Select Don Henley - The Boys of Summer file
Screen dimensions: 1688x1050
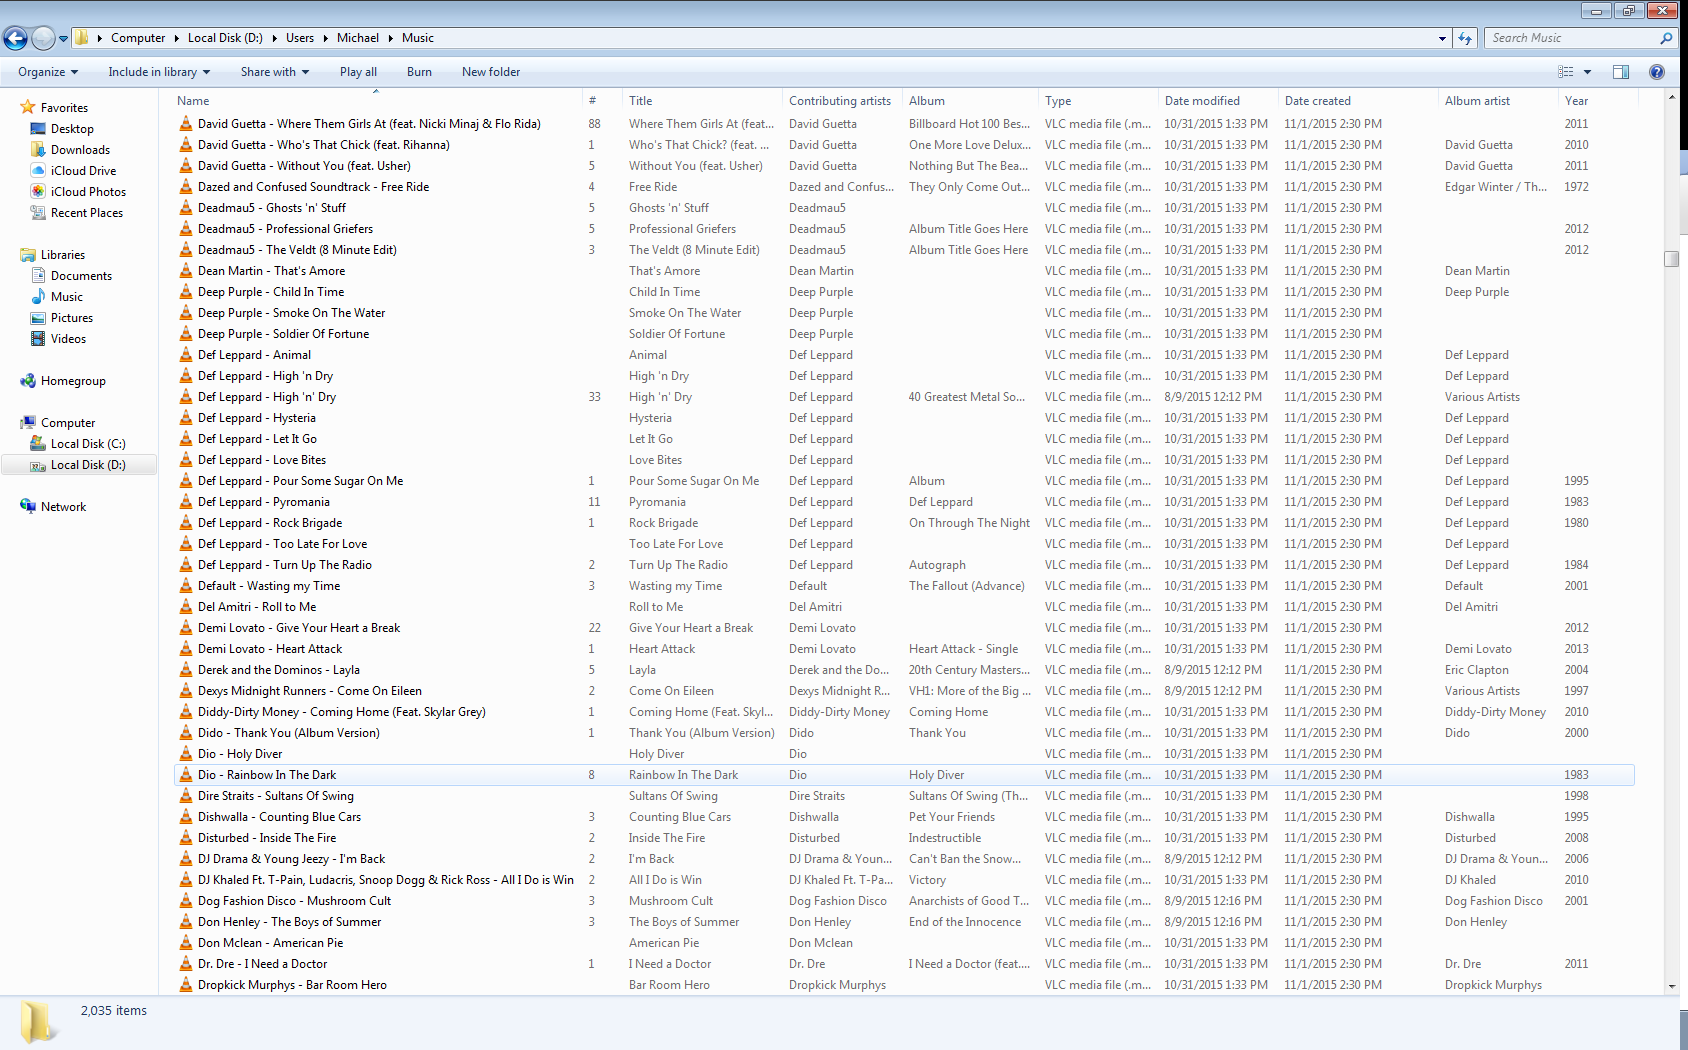pyautogui.click(x=904, y=922)
